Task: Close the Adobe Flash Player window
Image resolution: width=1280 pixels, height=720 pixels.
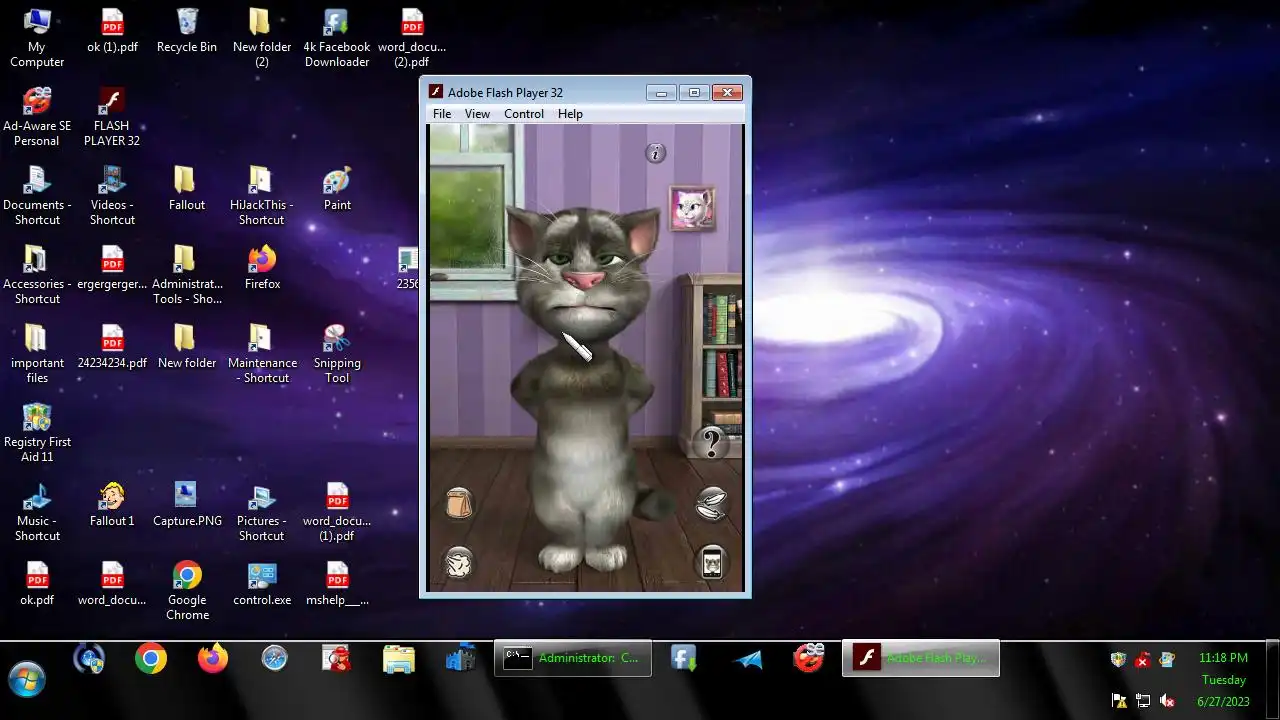Action: coord(727,92)
